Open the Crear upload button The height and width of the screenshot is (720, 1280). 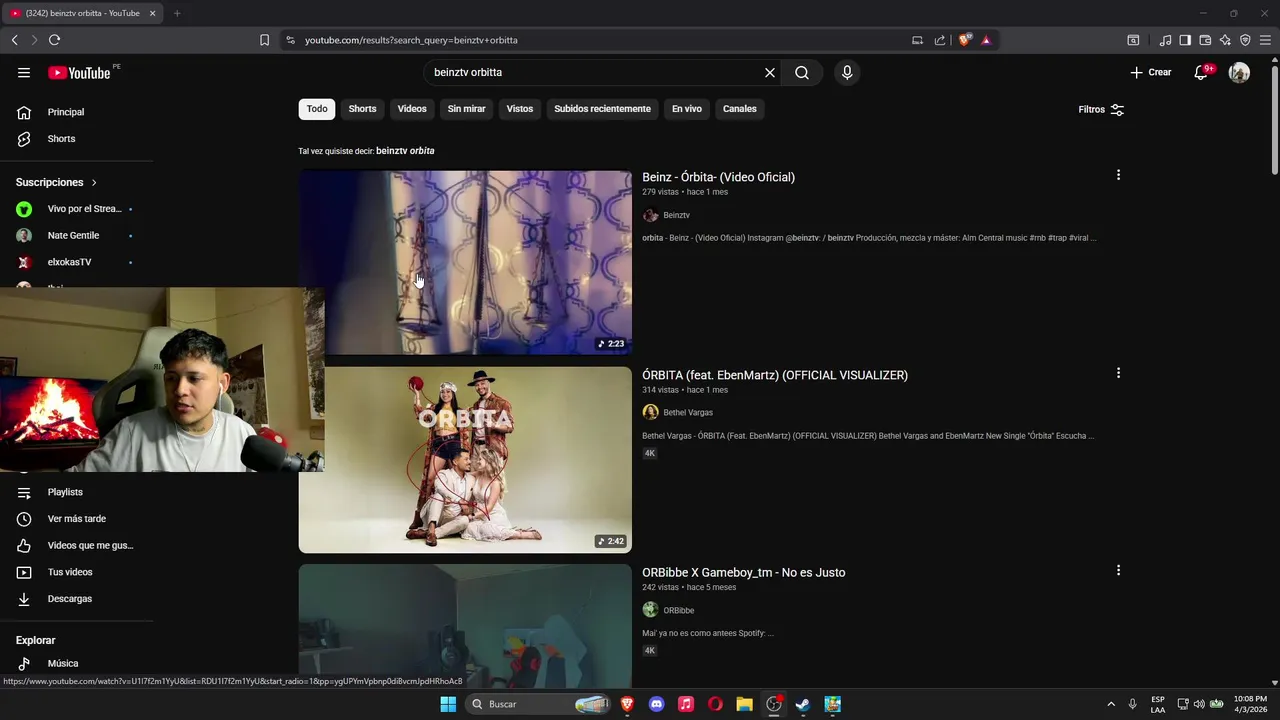(1151, 72)
